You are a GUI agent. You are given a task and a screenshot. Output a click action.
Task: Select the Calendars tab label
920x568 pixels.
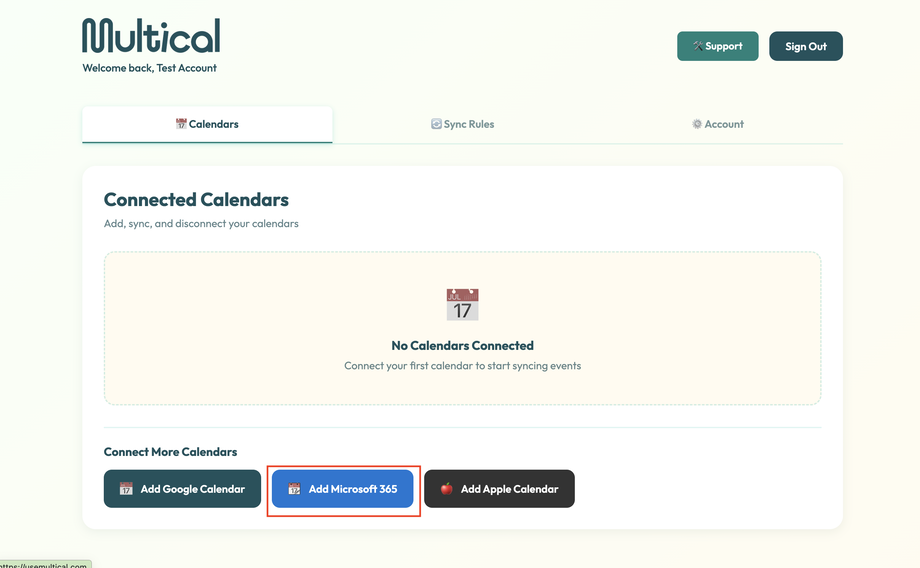[x=214, y=124]
